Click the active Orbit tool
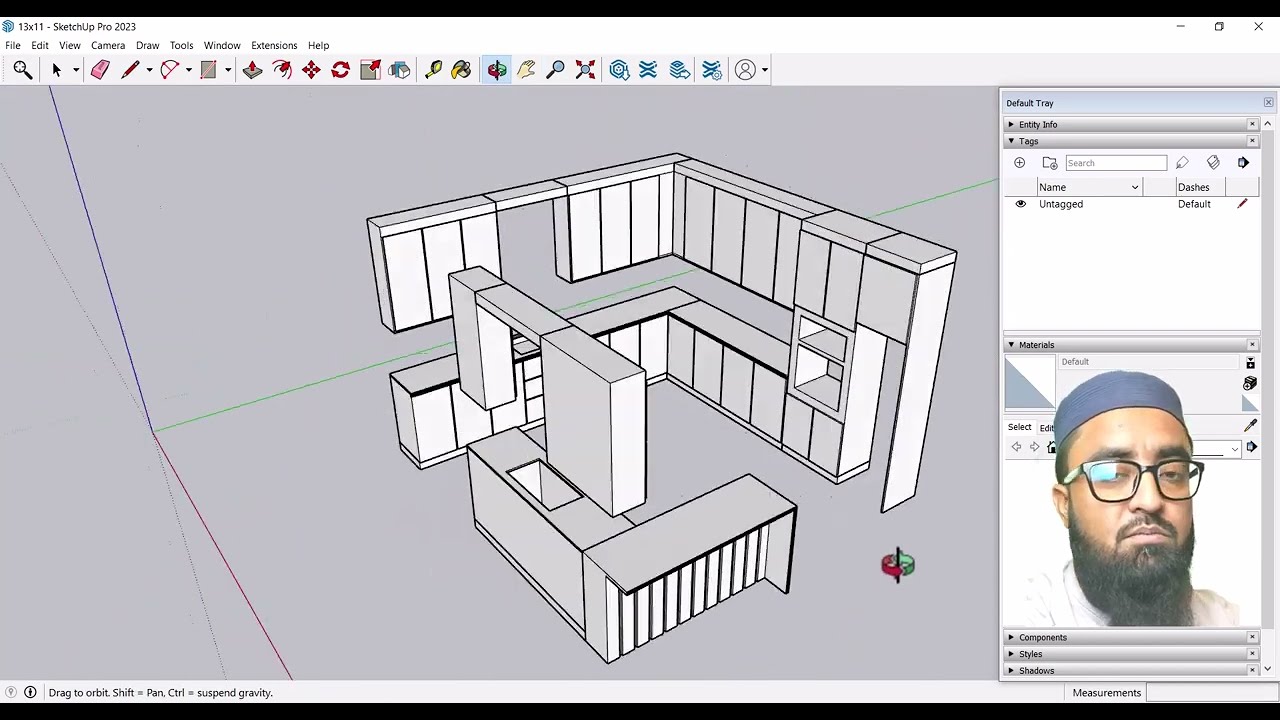This screenshot has height=720, width=1280. click(x=497, y=69)
